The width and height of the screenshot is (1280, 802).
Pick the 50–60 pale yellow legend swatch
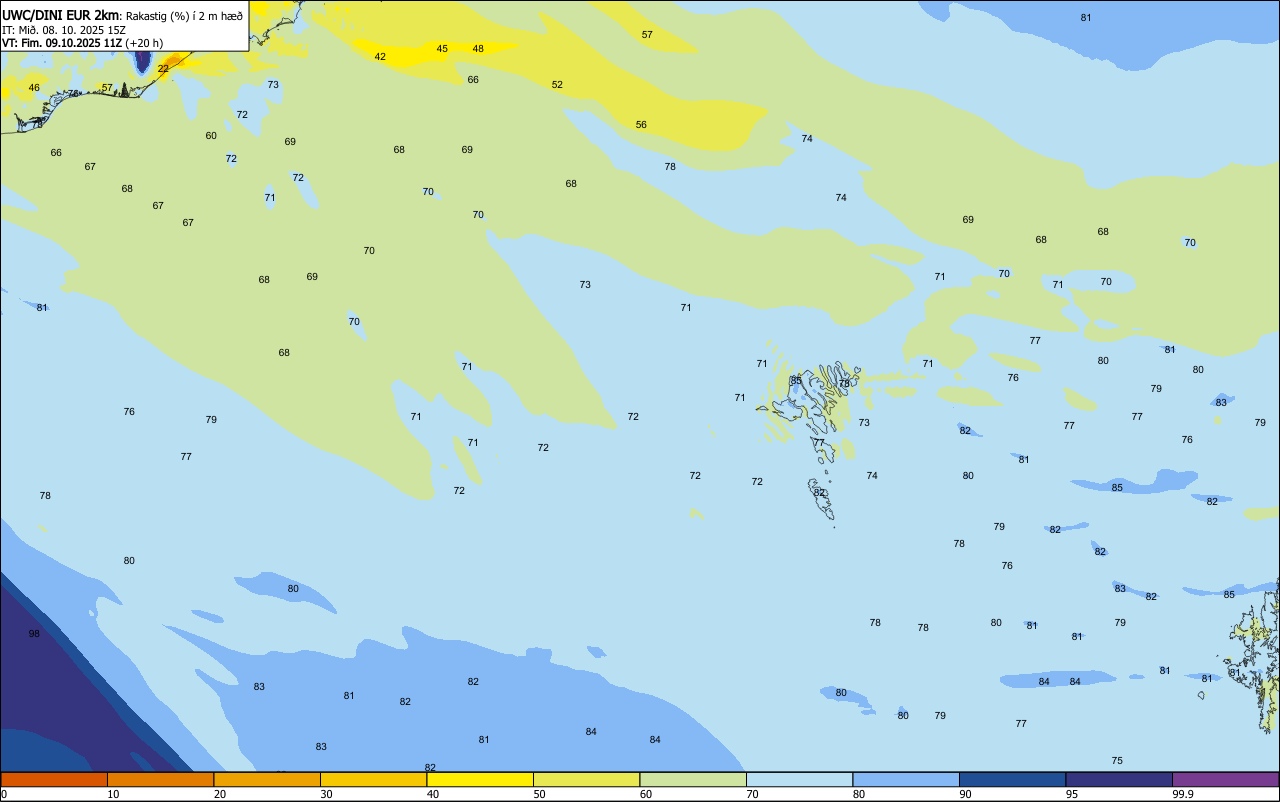pos(586,780)
